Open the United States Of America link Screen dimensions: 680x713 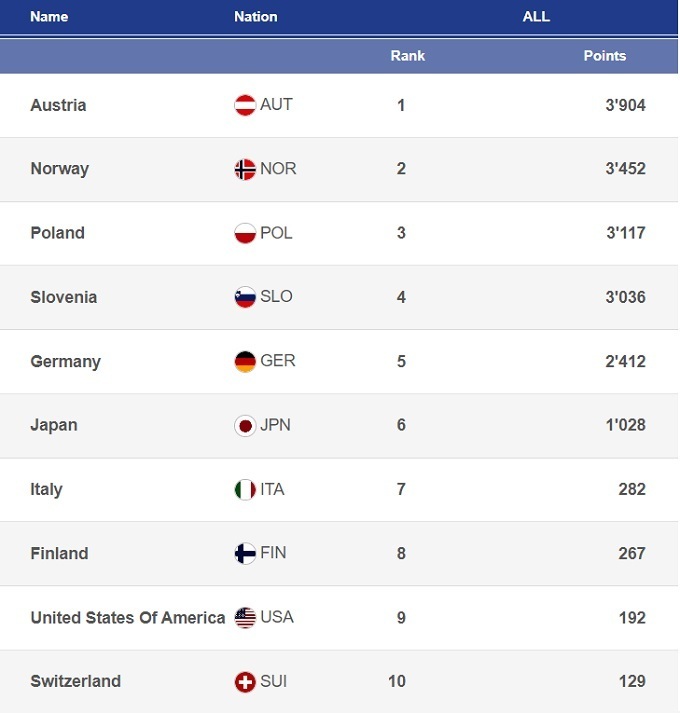(x=127, y=617)
